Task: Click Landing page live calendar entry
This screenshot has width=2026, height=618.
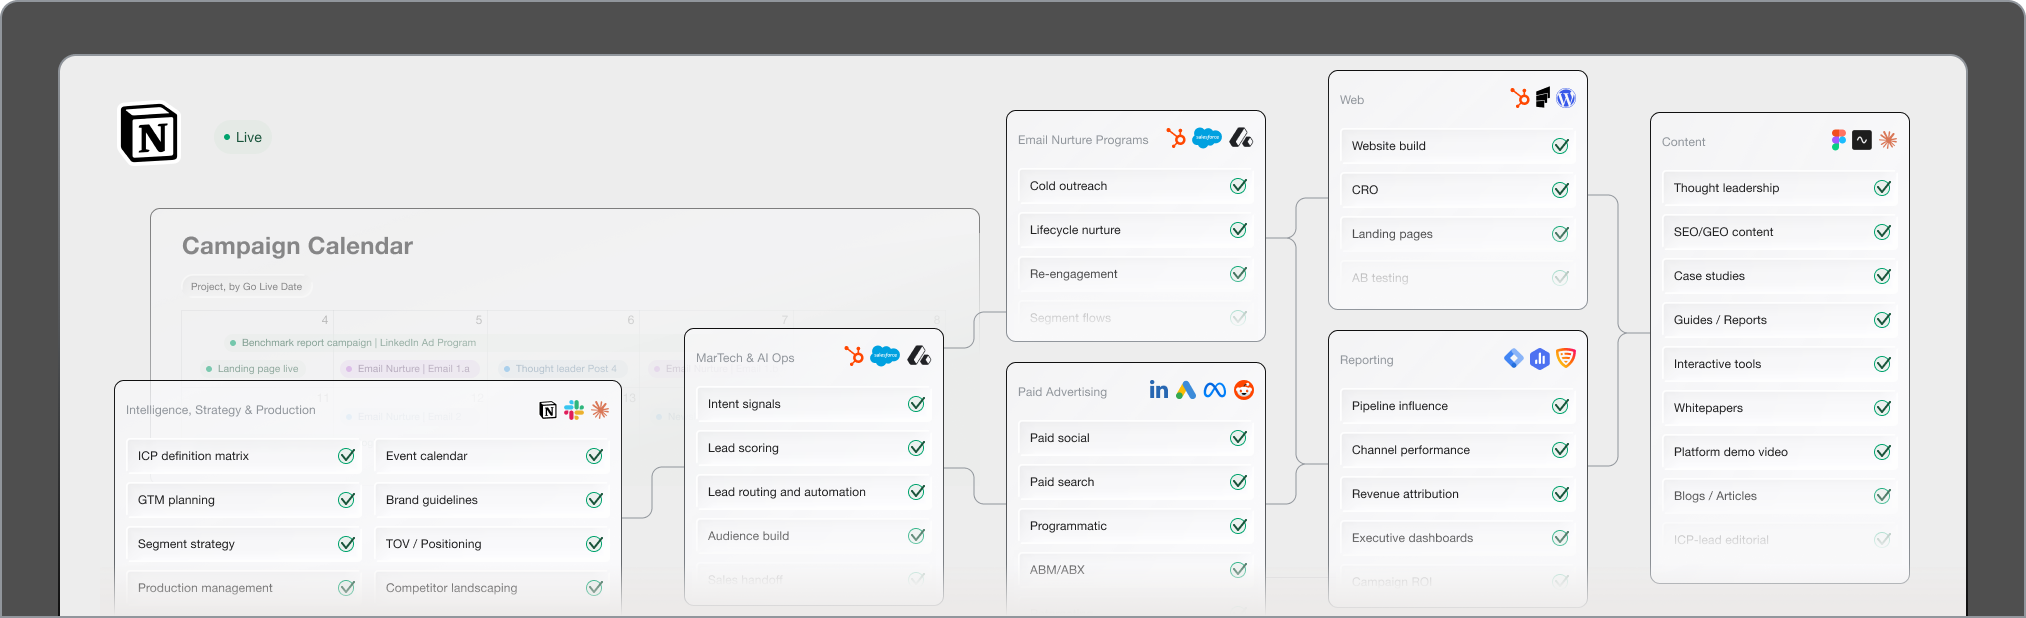Action: [x=252, y=369]
